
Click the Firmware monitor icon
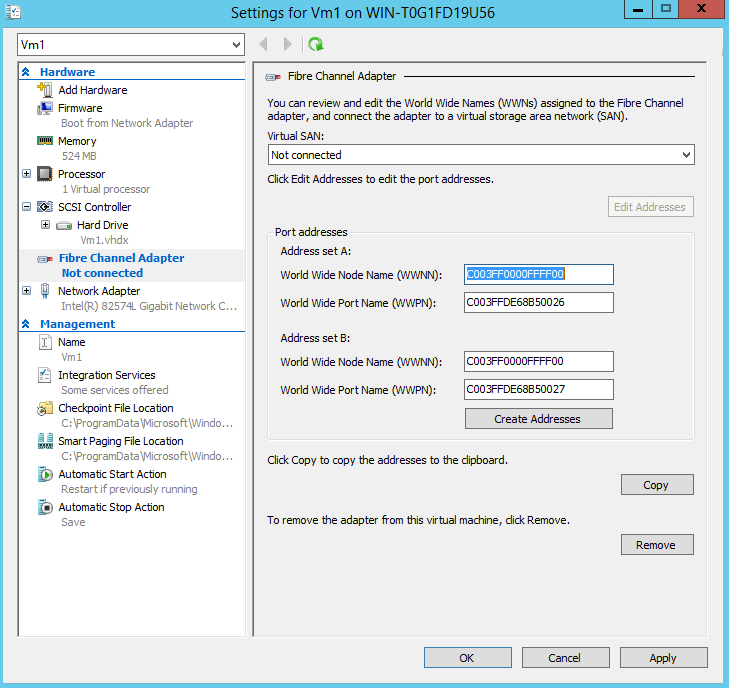coord(45,108)
